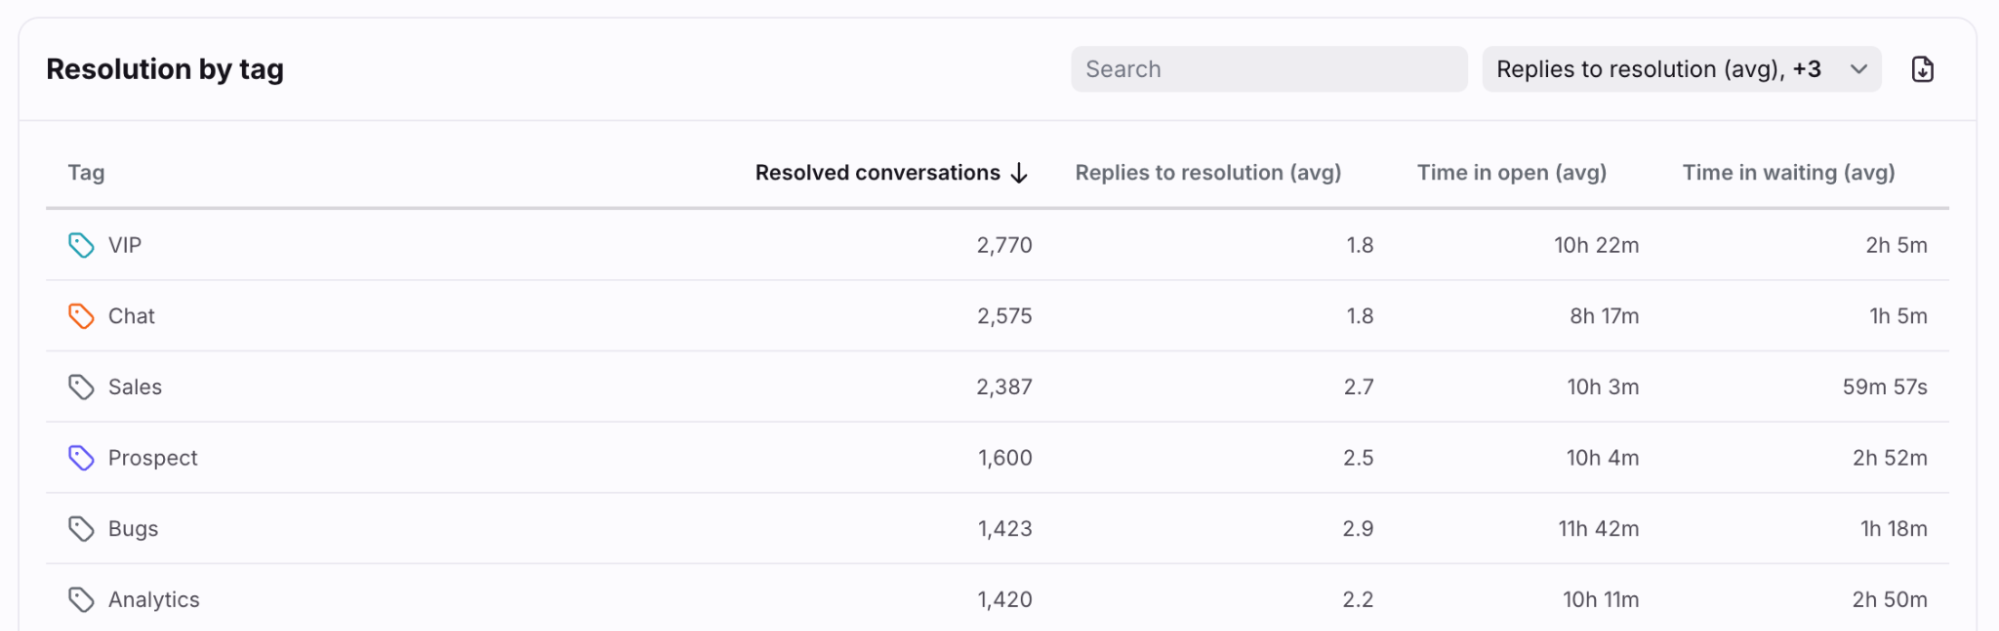The width and height of the screenshot is (1999, 631).
Task: Select the Prospect tag label
Action: click(153, 458)
